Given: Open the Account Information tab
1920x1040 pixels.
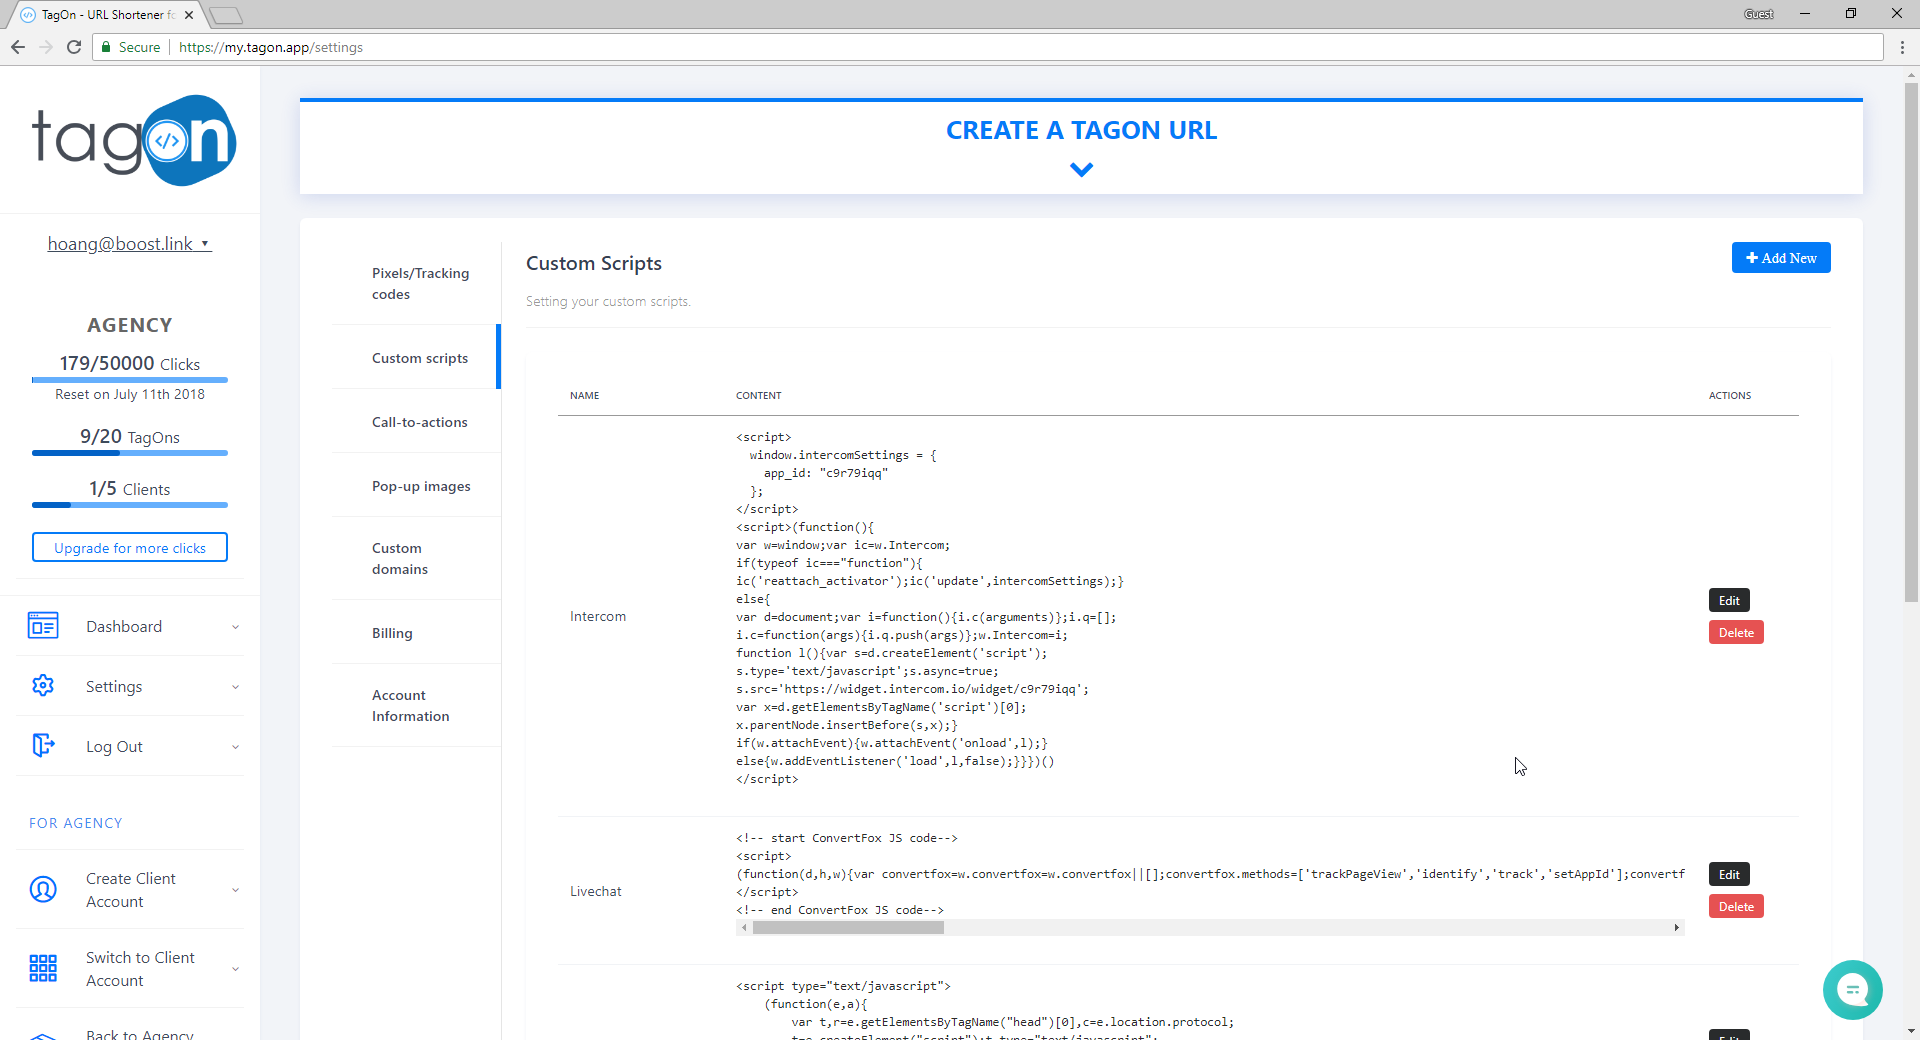Looking at the screenshot, I should tap(416, 705).
